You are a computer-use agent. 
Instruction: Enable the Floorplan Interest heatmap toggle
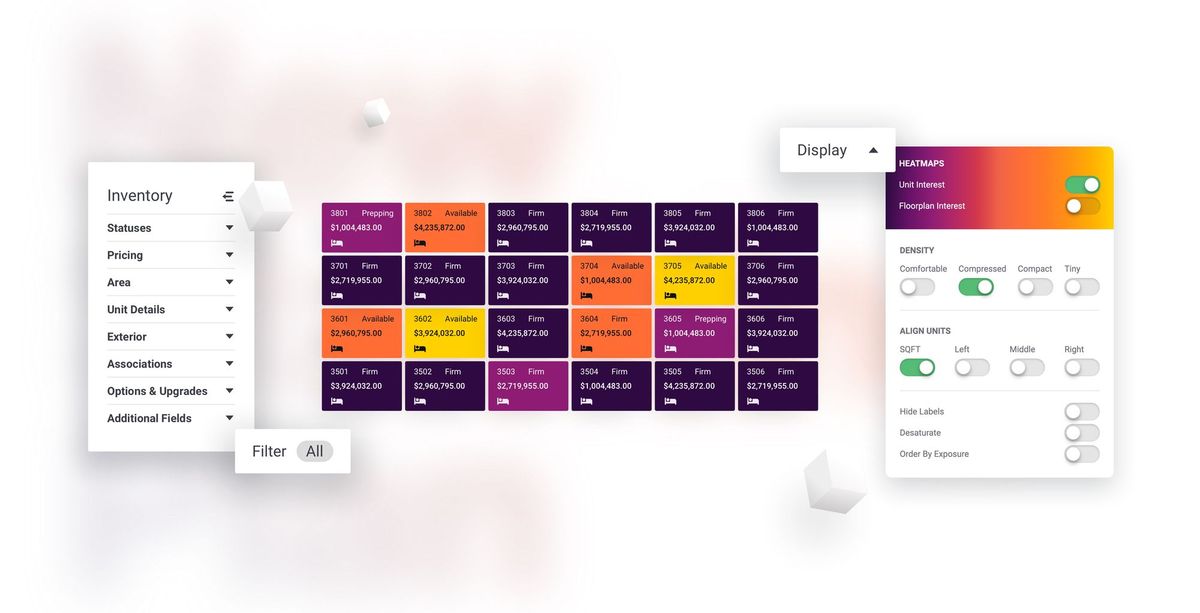coord(1082,205)
